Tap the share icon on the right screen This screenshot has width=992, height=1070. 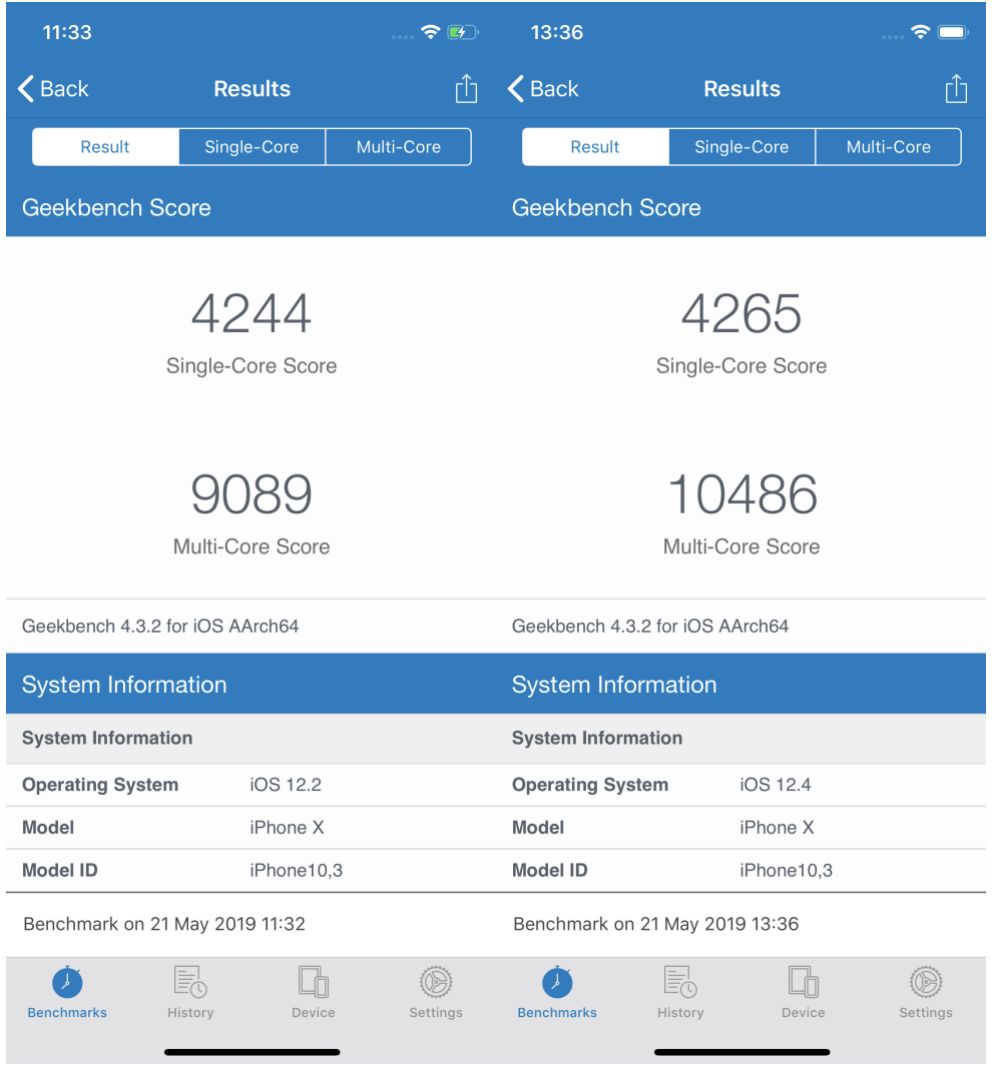[956, 89]
